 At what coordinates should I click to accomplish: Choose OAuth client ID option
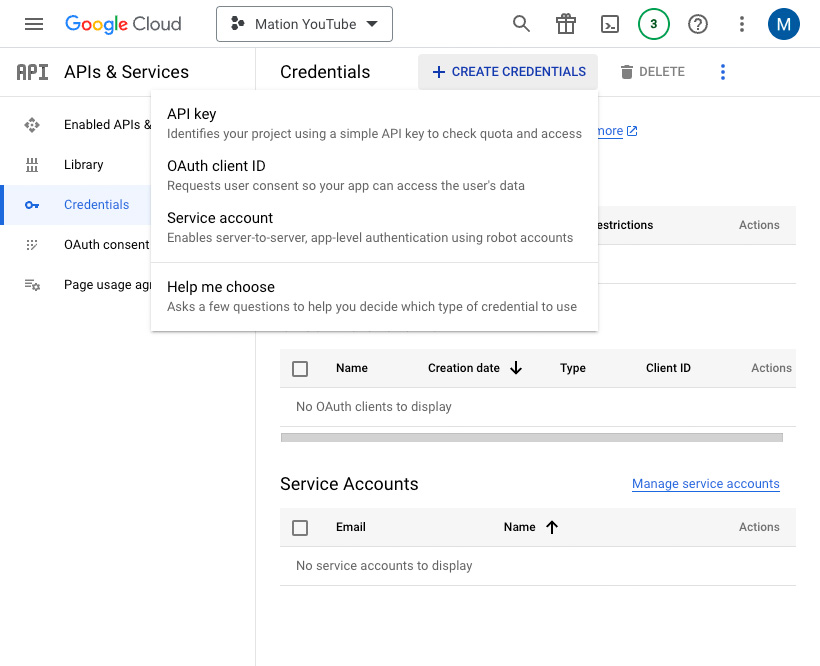[374, 175]
